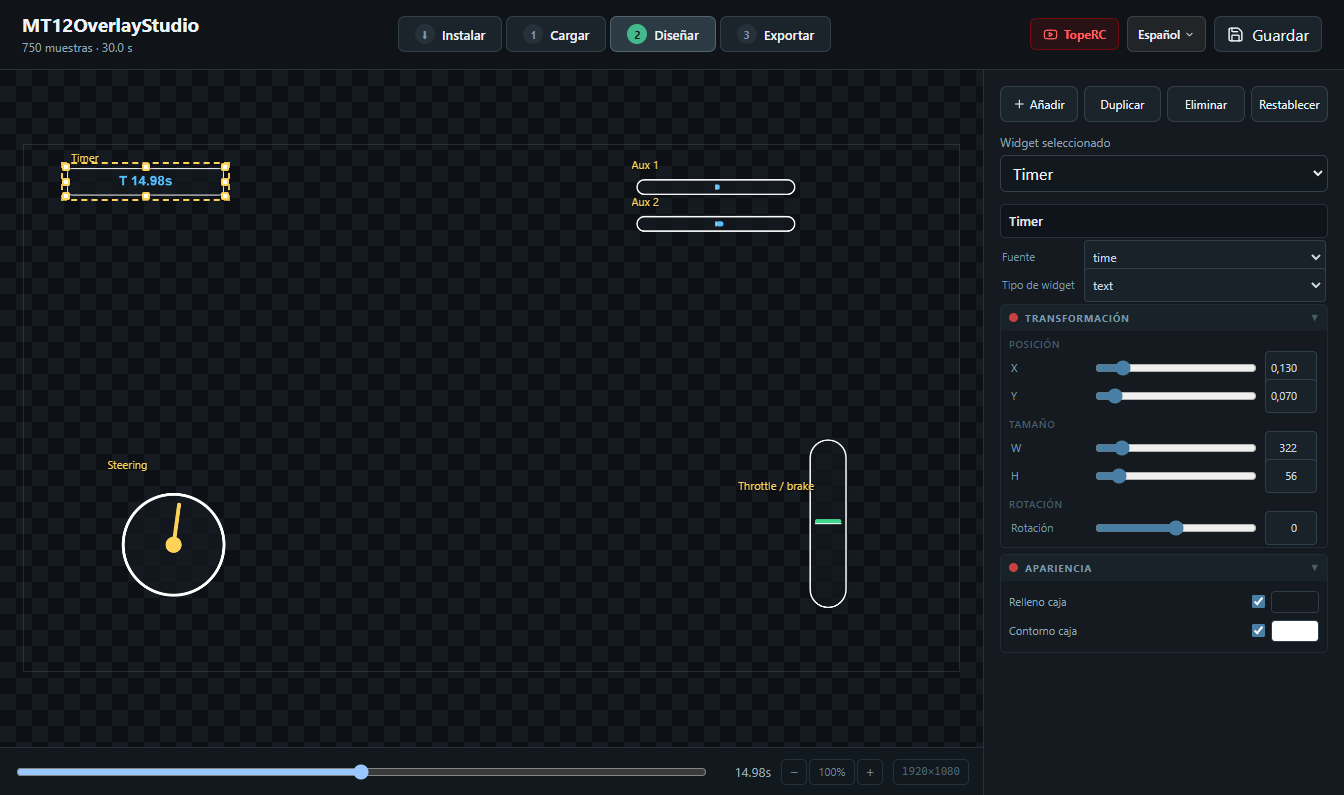Screen dimensions: 1344x795
Task: Click the plus icon in Añadir
Action: (1019, 104)
